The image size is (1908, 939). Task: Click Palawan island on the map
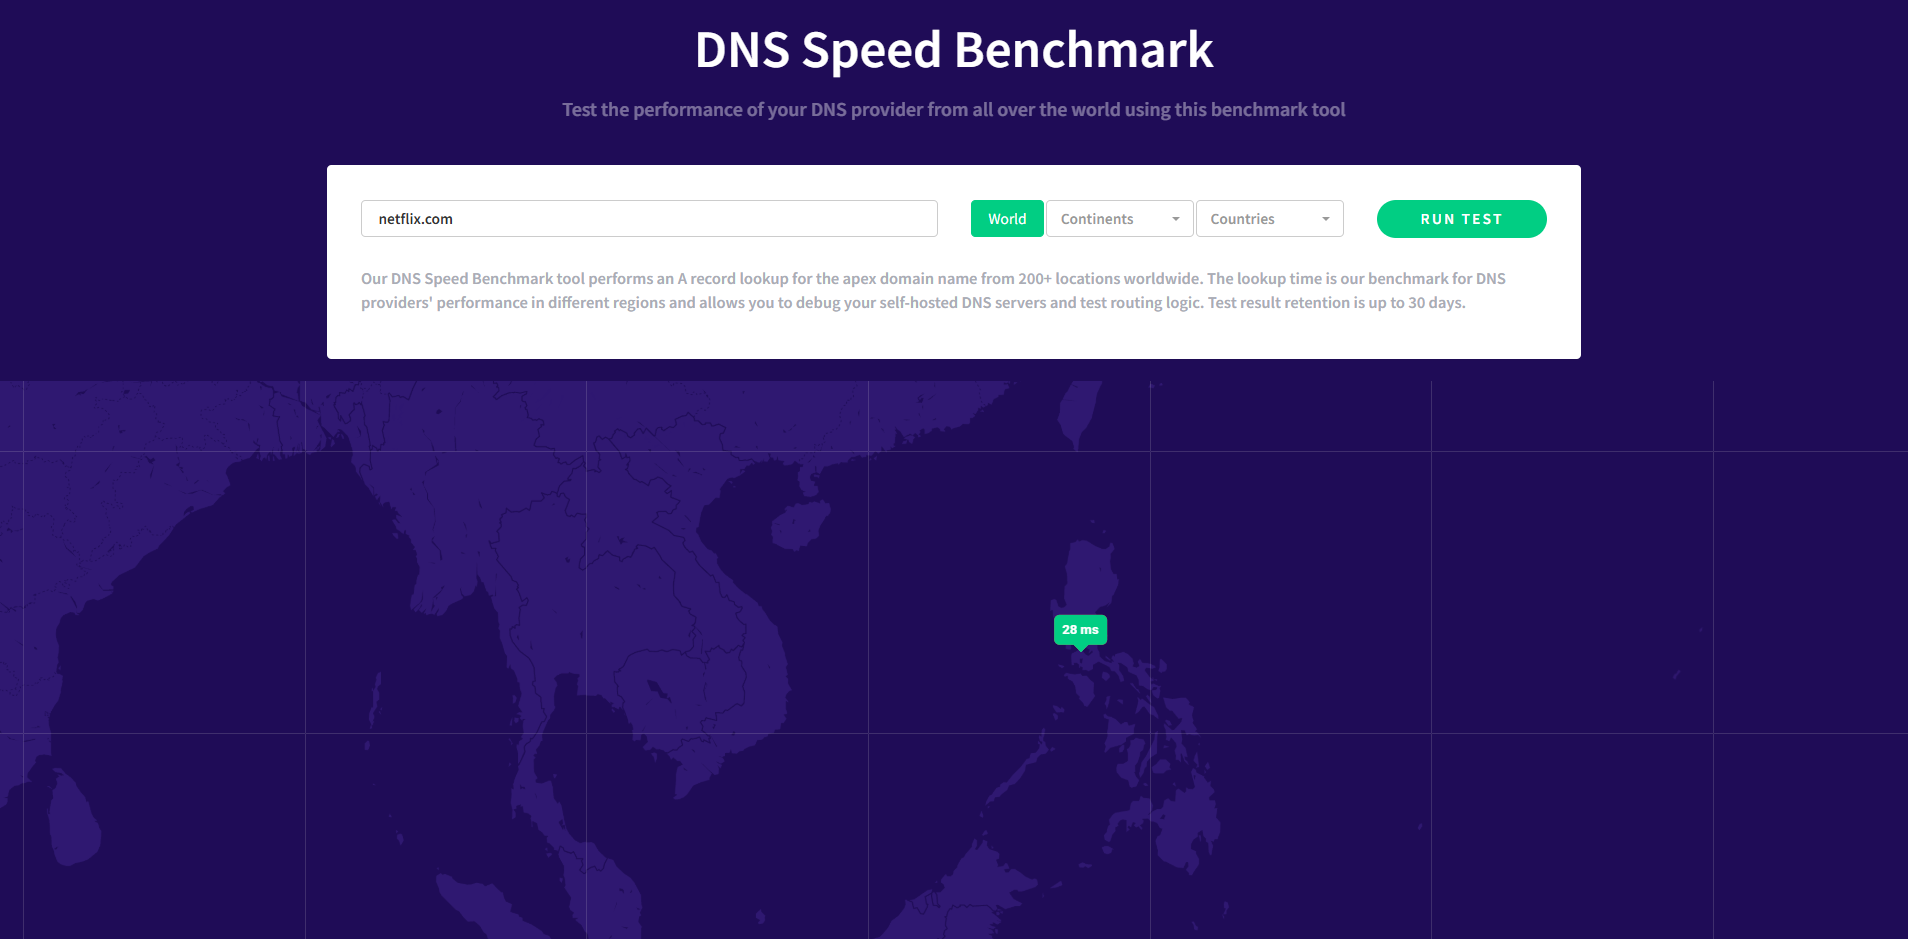coord(1020,770)
